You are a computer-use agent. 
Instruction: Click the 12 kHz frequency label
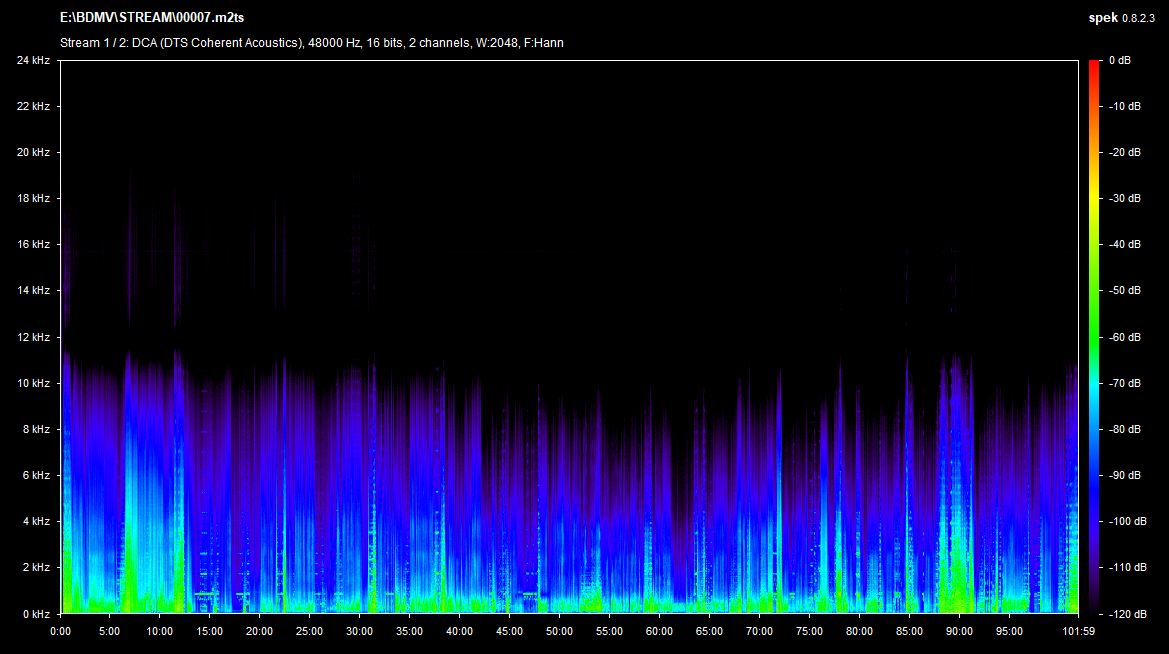coord(32,337)
